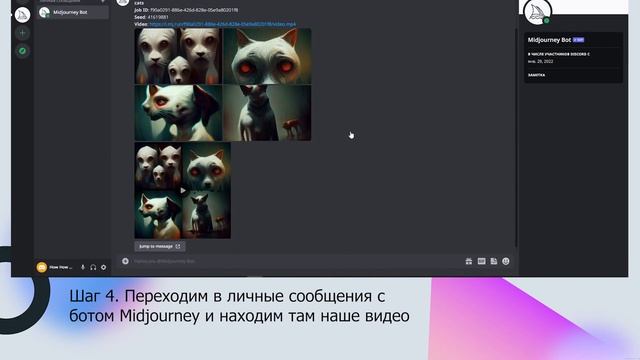Image resolution: width=640 pixels, height=360 pixels.
Task: Deafen with the headphones icon
Action: [93, 267]
